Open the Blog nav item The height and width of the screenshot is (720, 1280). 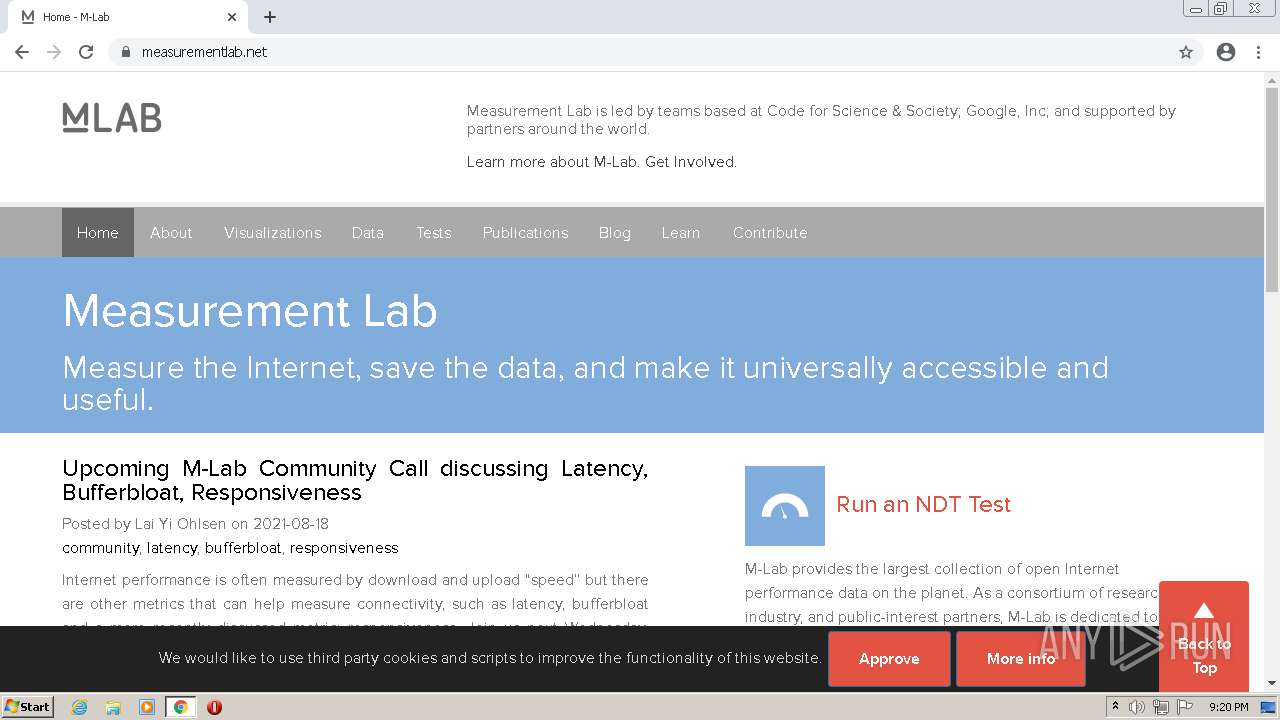tap(615, 232)
